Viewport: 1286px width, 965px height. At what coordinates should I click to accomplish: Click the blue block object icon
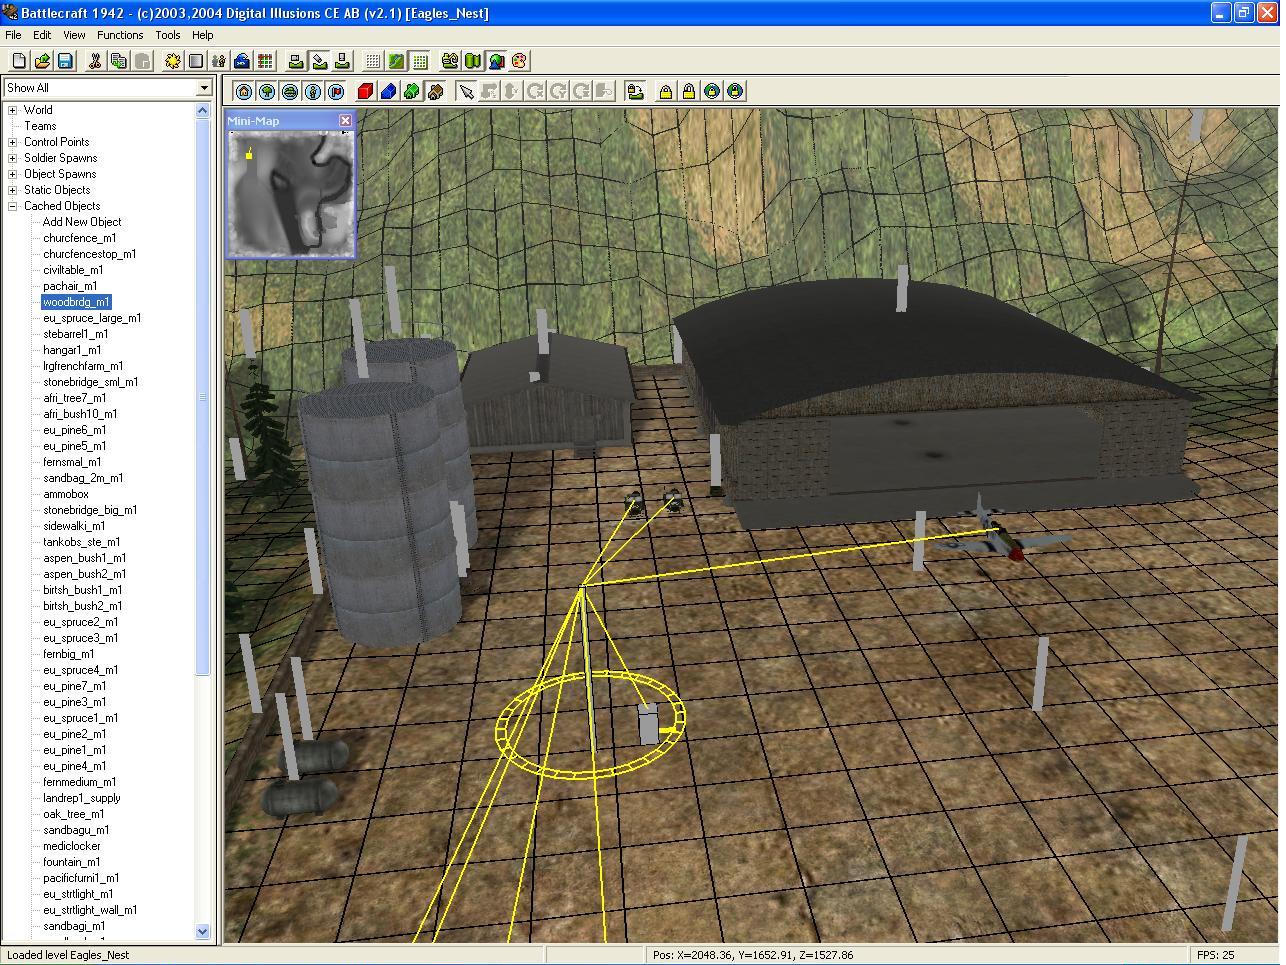coord(388,91)
